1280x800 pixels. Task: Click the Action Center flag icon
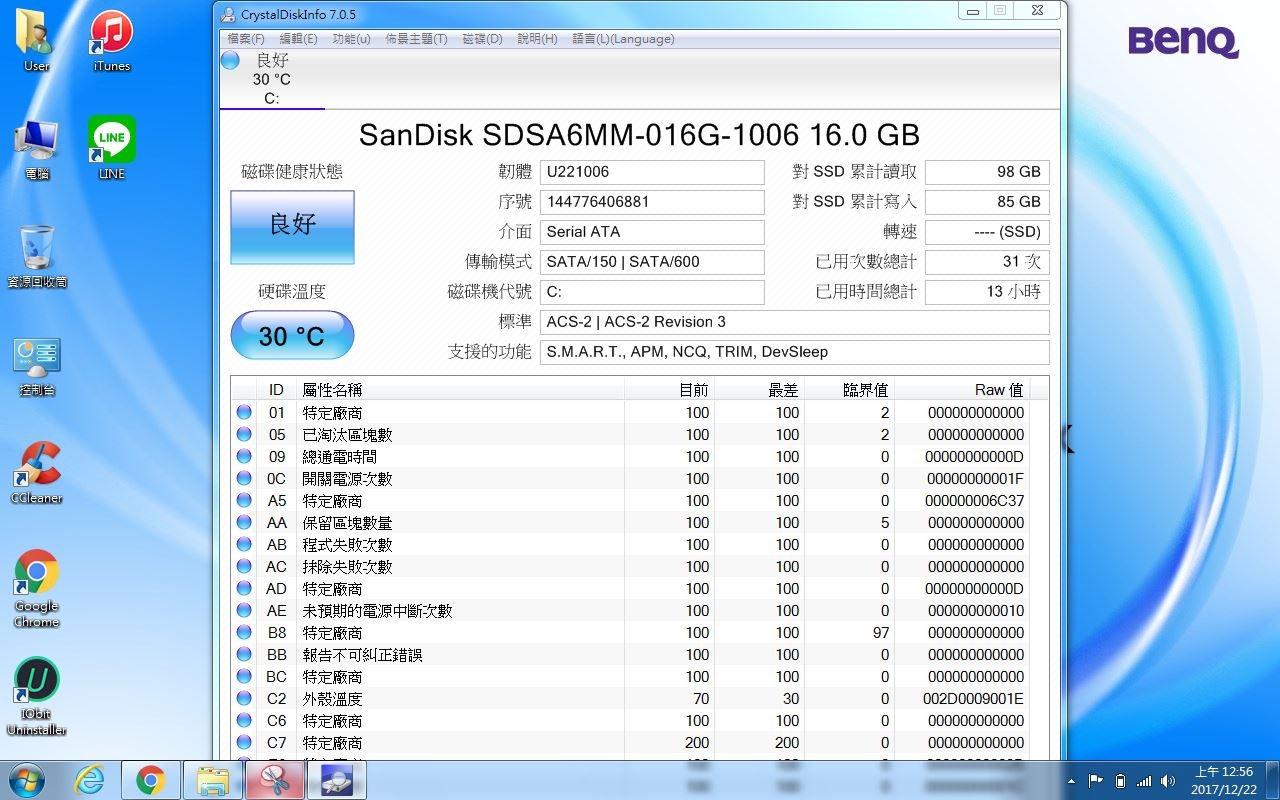click(x=1096, y=781)
